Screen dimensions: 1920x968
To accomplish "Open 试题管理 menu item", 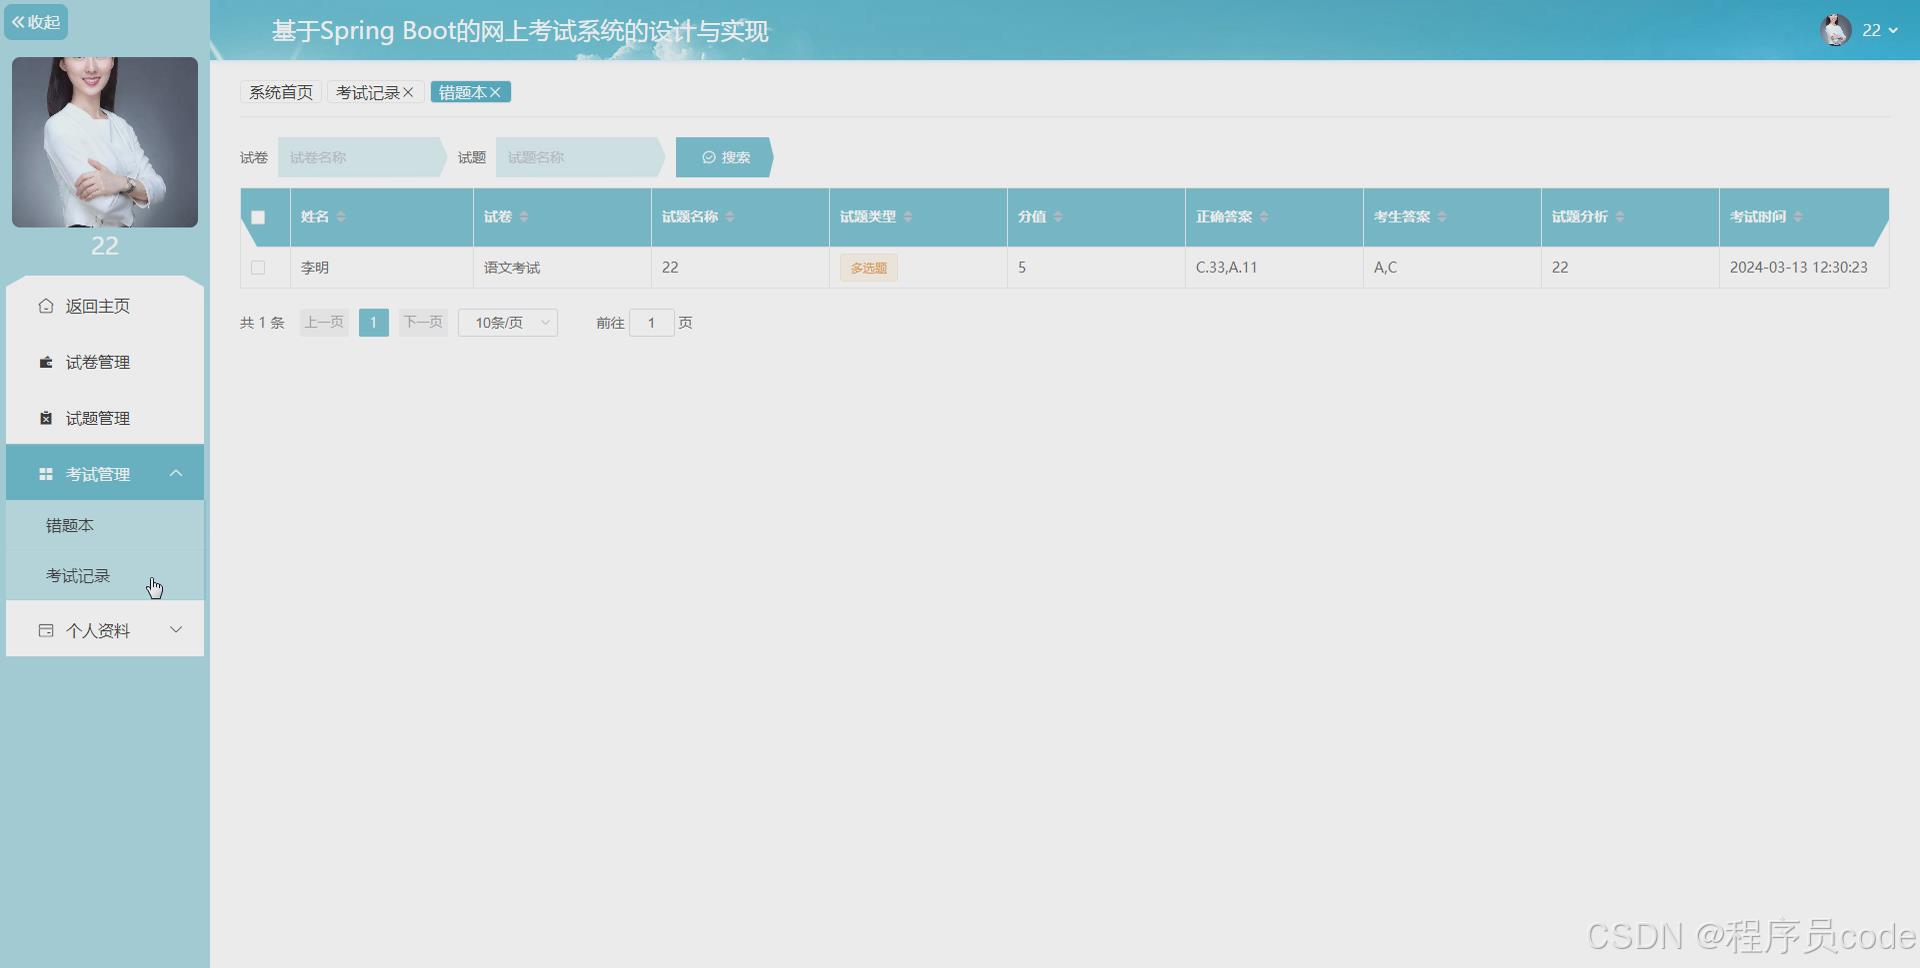I will 105,418.
